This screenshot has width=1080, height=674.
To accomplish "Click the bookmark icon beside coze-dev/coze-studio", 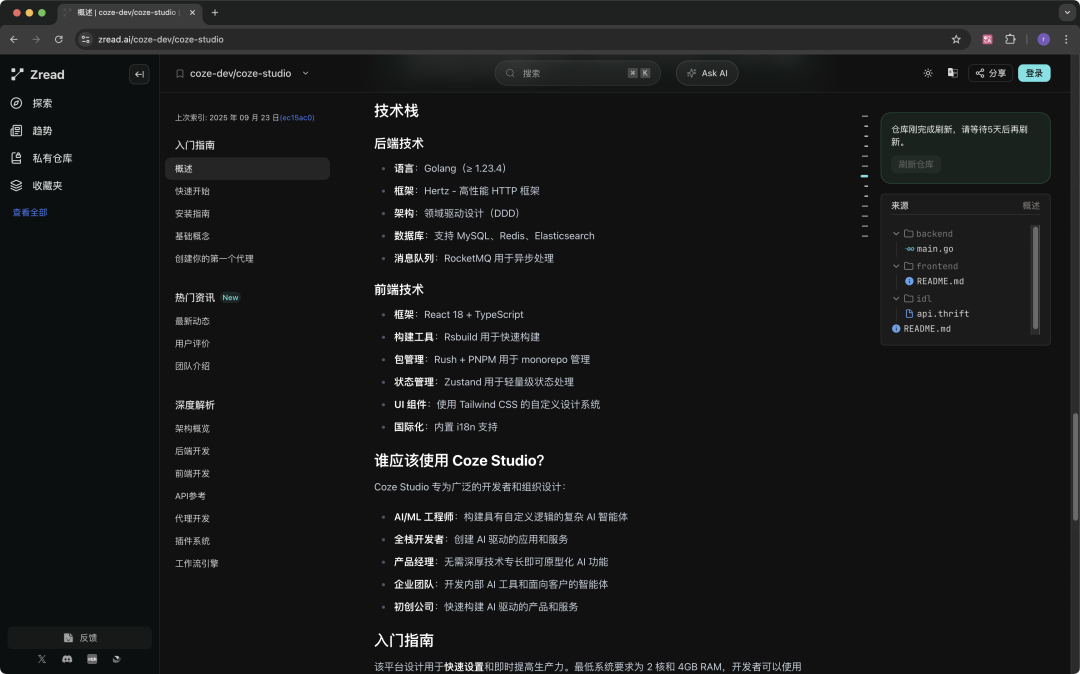I will pyautogui.click(x=180, y=74).
